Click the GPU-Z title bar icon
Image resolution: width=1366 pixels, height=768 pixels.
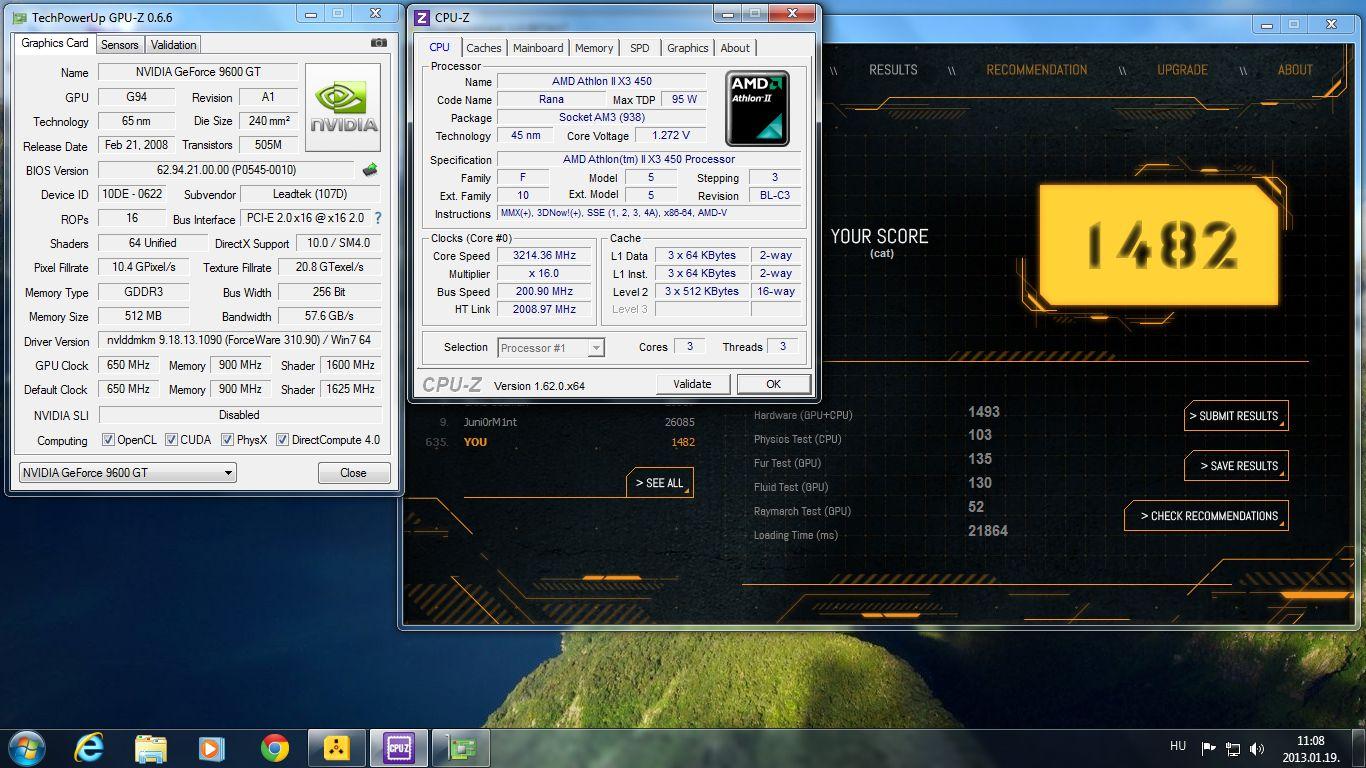(19, 17)
